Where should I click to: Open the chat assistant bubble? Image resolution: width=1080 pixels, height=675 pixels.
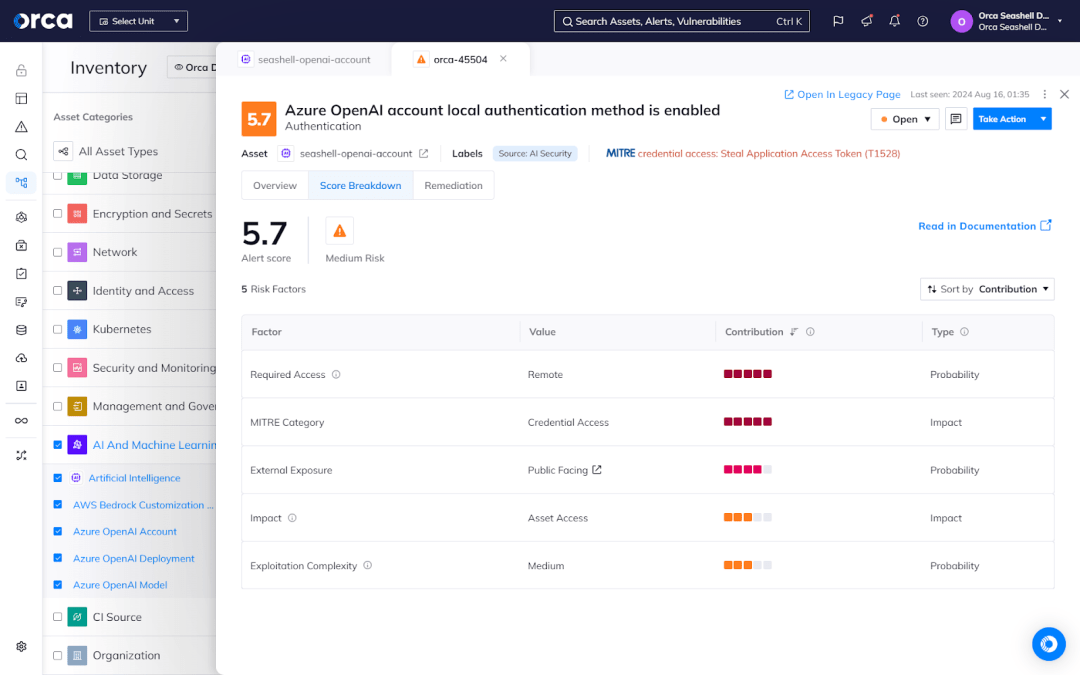(x=1049, y=644)
